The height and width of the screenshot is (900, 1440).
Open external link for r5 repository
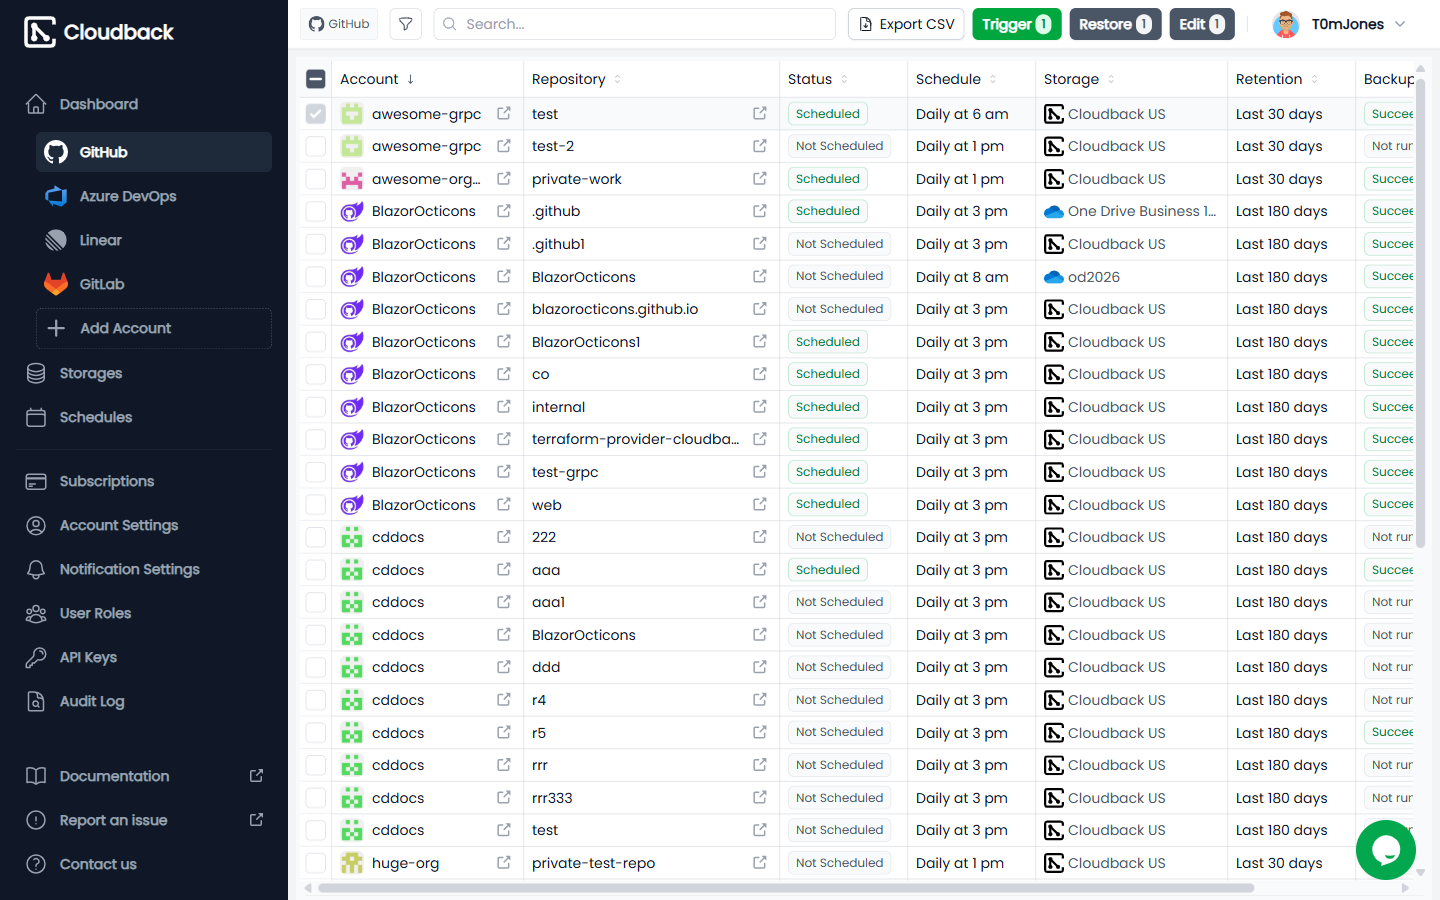pos(760,732)
